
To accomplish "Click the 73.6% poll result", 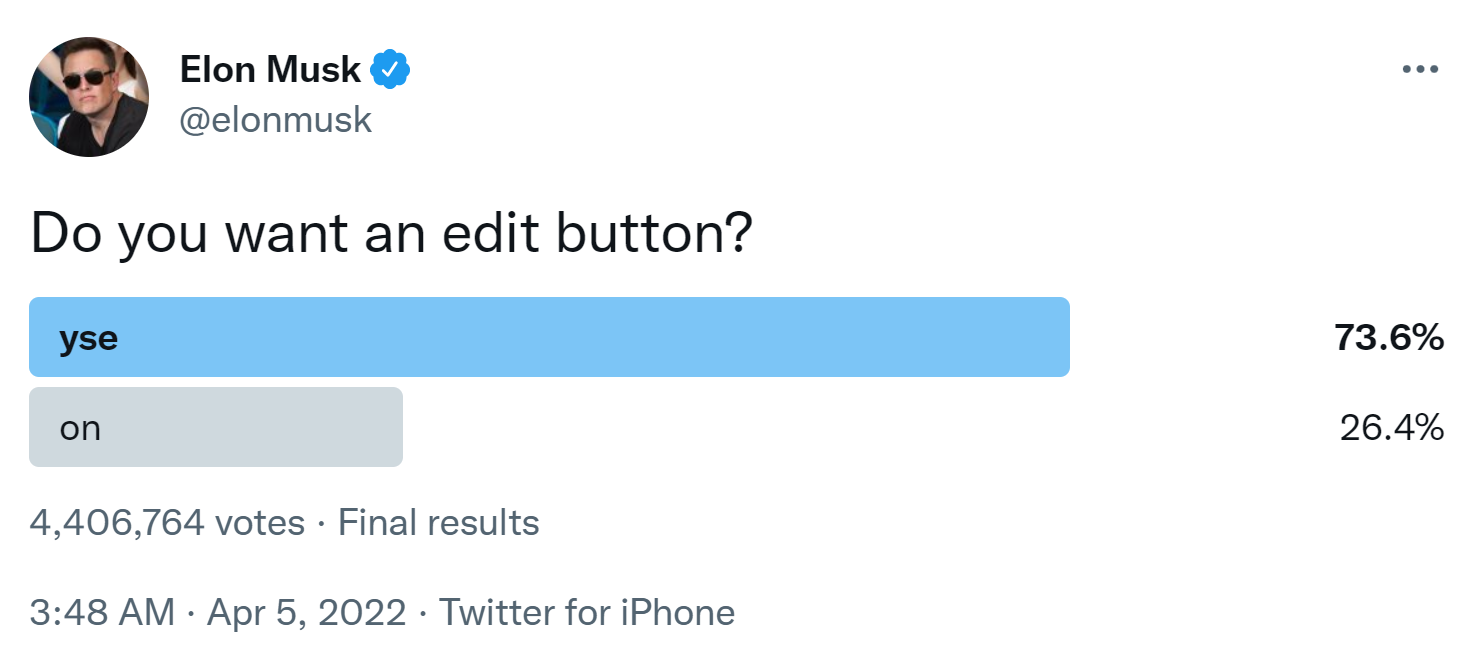I will click(x=1388, y=338).
